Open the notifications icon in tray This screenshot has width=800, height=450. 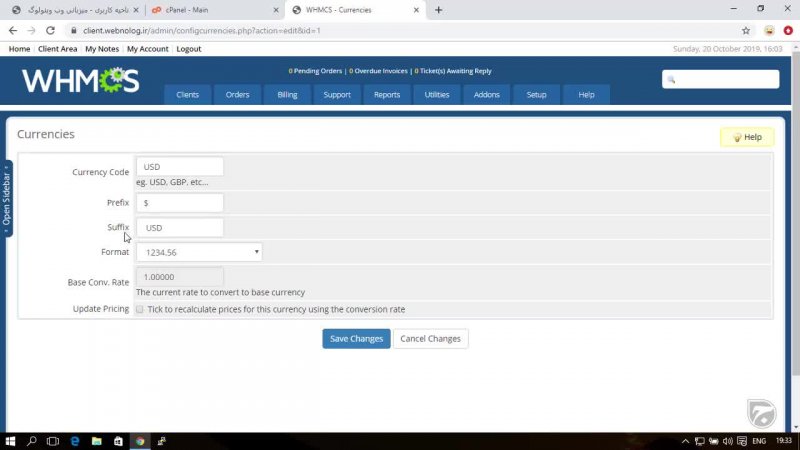tap(742, 441)
